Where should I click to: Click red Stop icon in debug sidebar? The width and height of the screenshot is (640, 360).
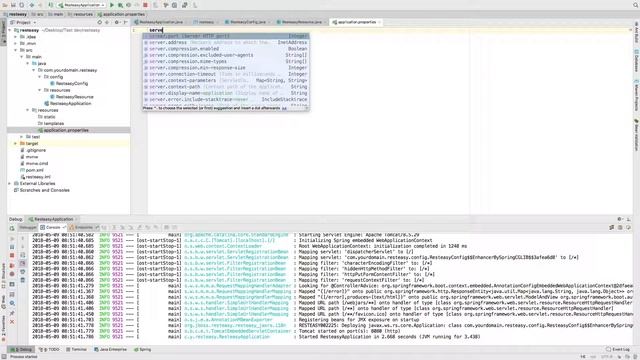pos(12,256)
